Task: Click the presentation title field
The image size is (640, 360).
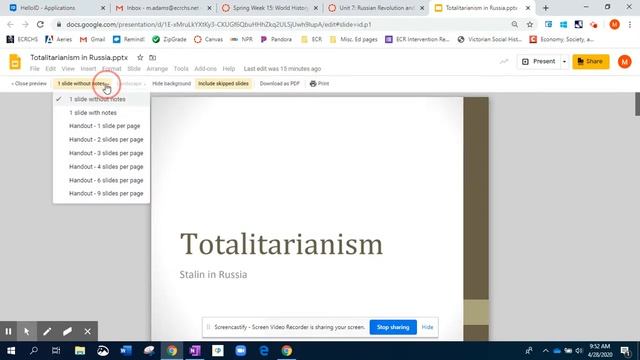Action: click(x=79, y=58)
